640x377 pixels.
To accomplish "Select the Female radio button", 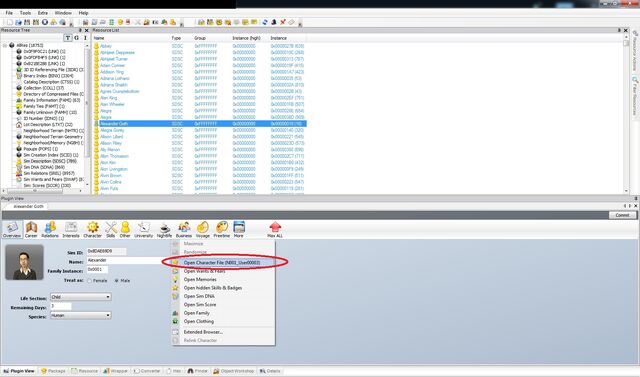I will point(89,281).
